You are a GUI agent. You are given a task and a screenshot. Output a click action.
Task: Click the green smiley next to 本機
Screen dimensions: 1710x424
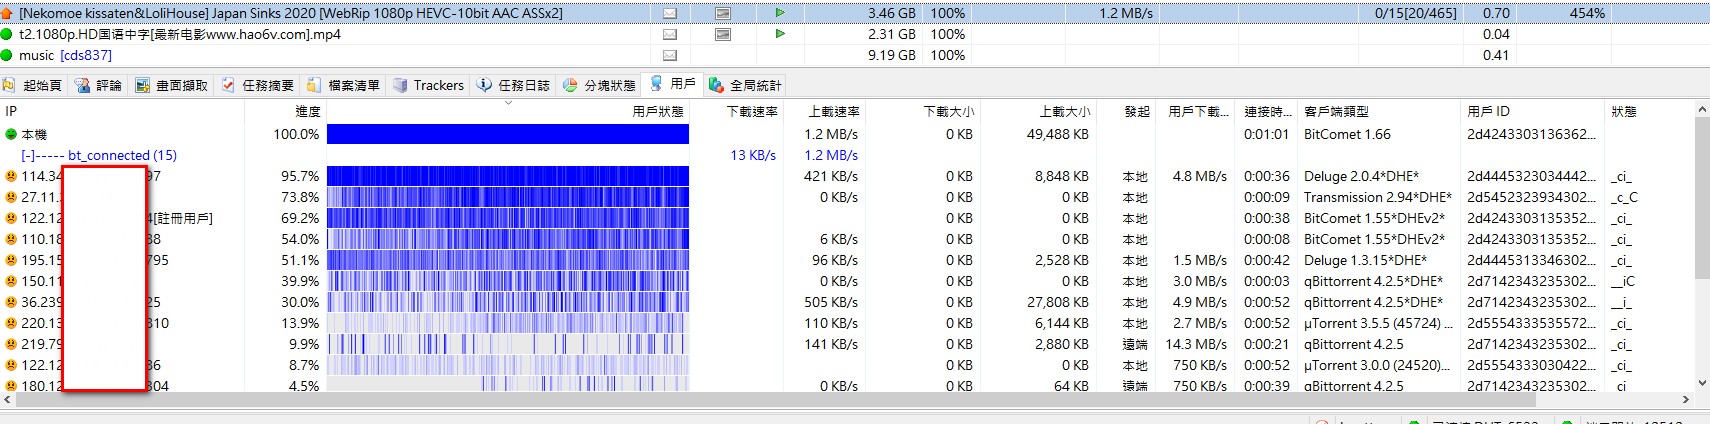pos(11,134)
